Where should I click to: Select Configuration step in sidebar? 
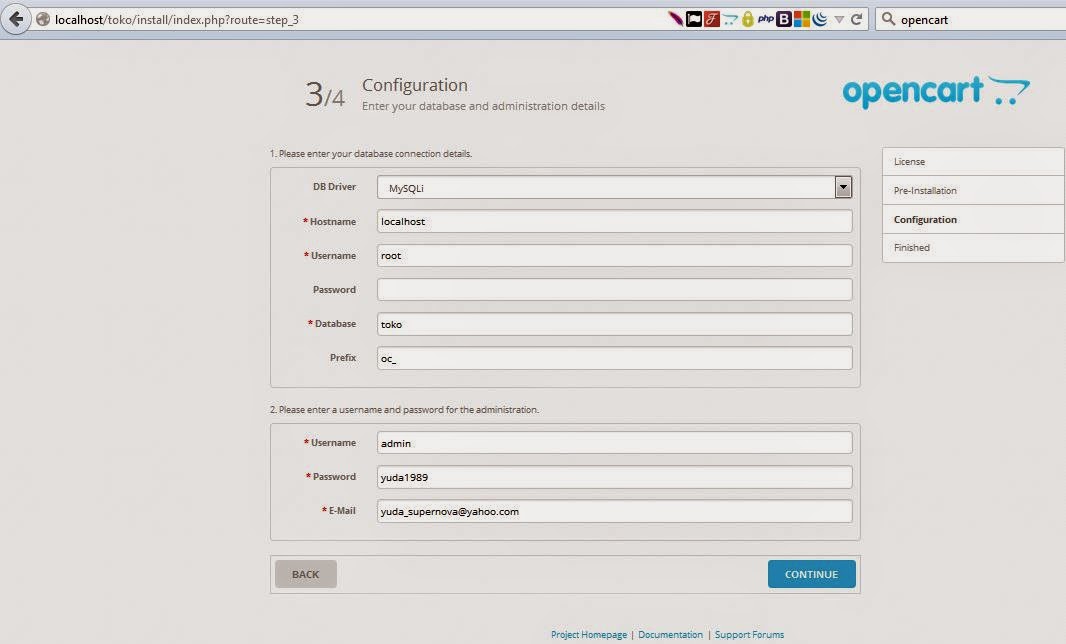tap(973, 219)
